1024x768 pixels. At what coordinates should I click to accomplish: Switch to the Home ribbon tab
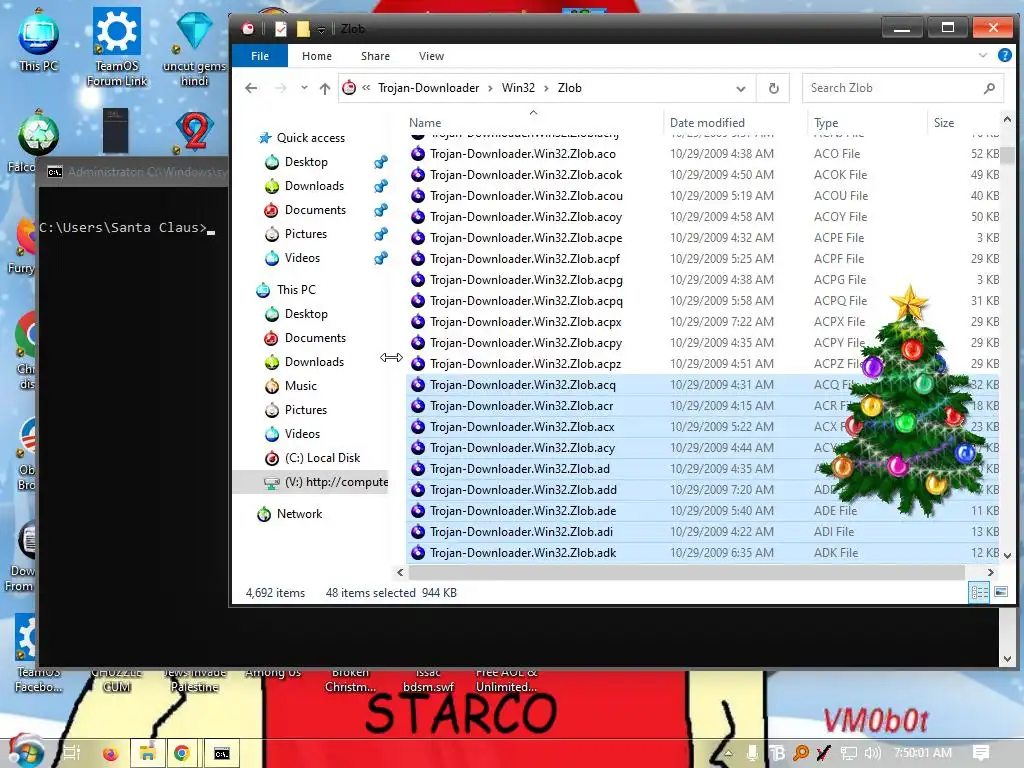[317, 56]
